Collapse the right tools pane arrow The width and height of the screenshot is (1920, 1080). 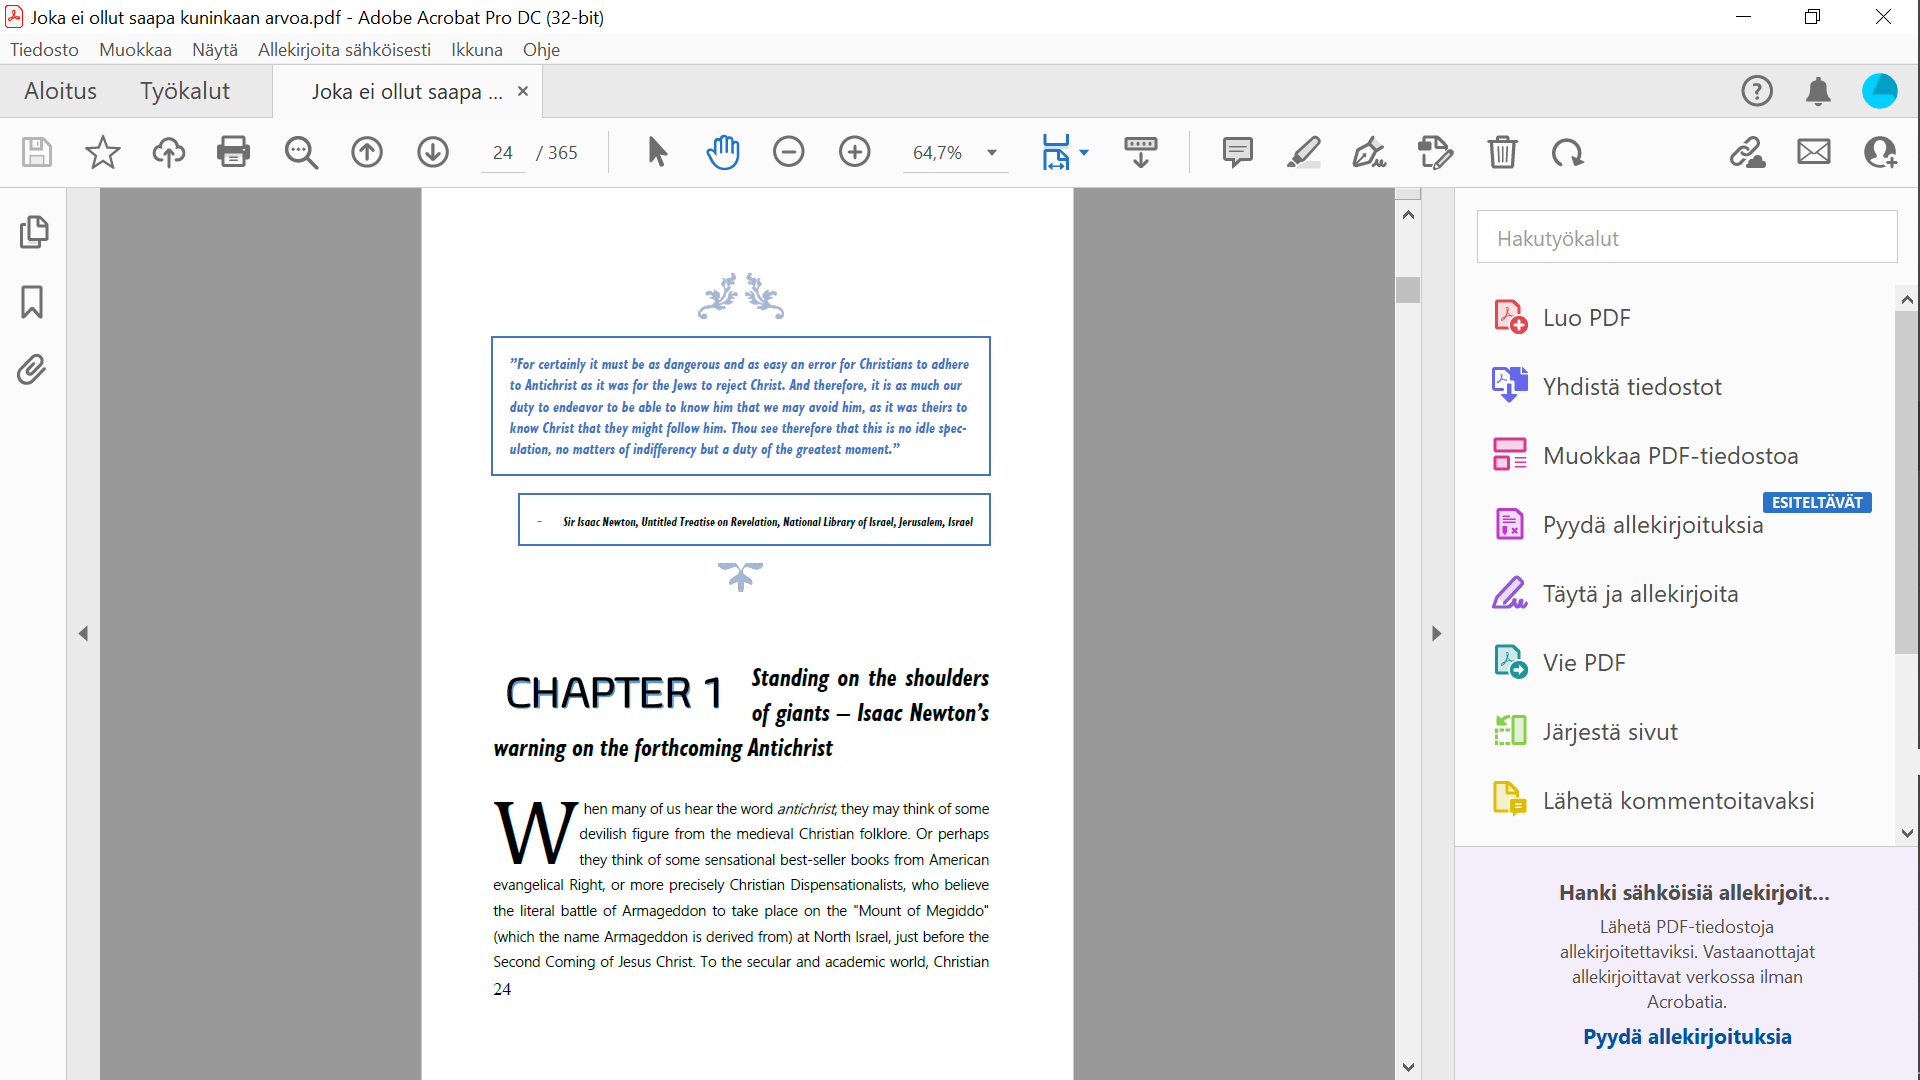coord(1436,633)
